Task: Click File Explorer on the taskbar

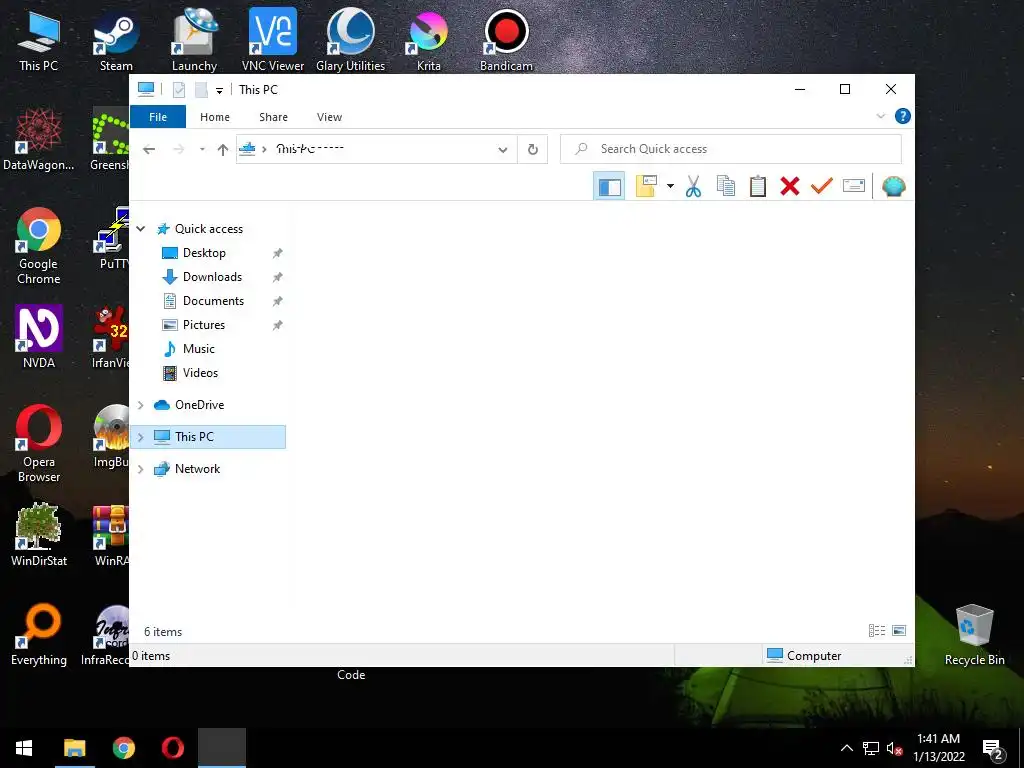Action: 74,748
